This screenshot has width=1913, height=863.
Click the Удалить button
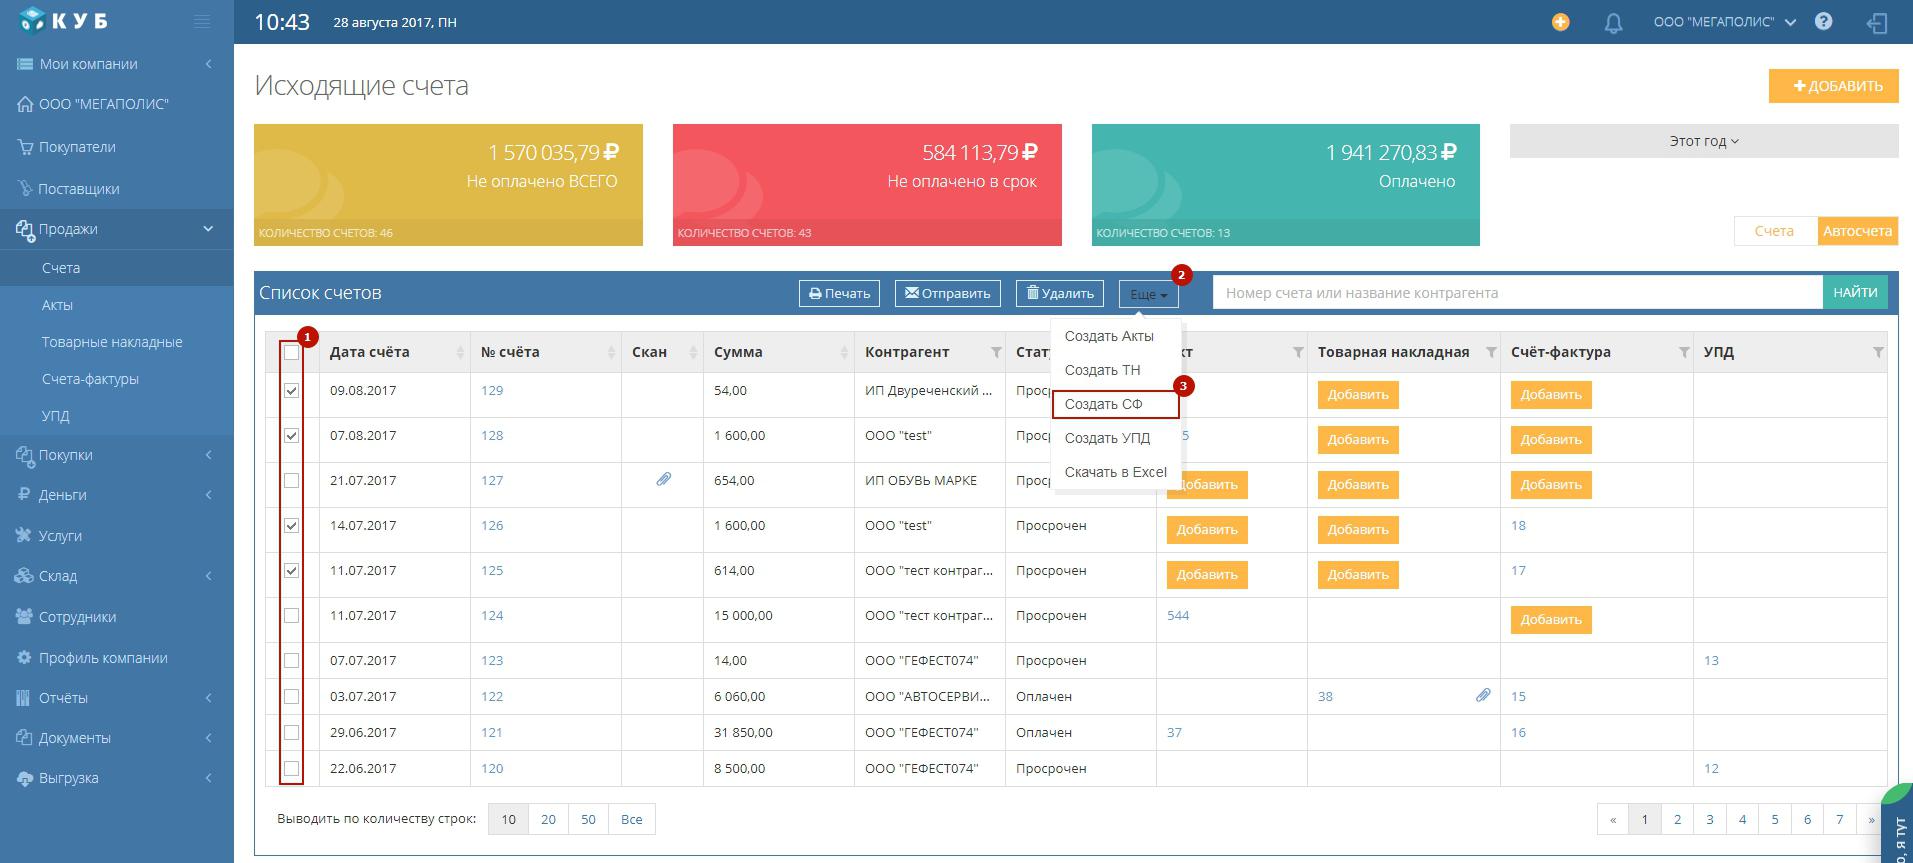click(x=1060, y=293)
